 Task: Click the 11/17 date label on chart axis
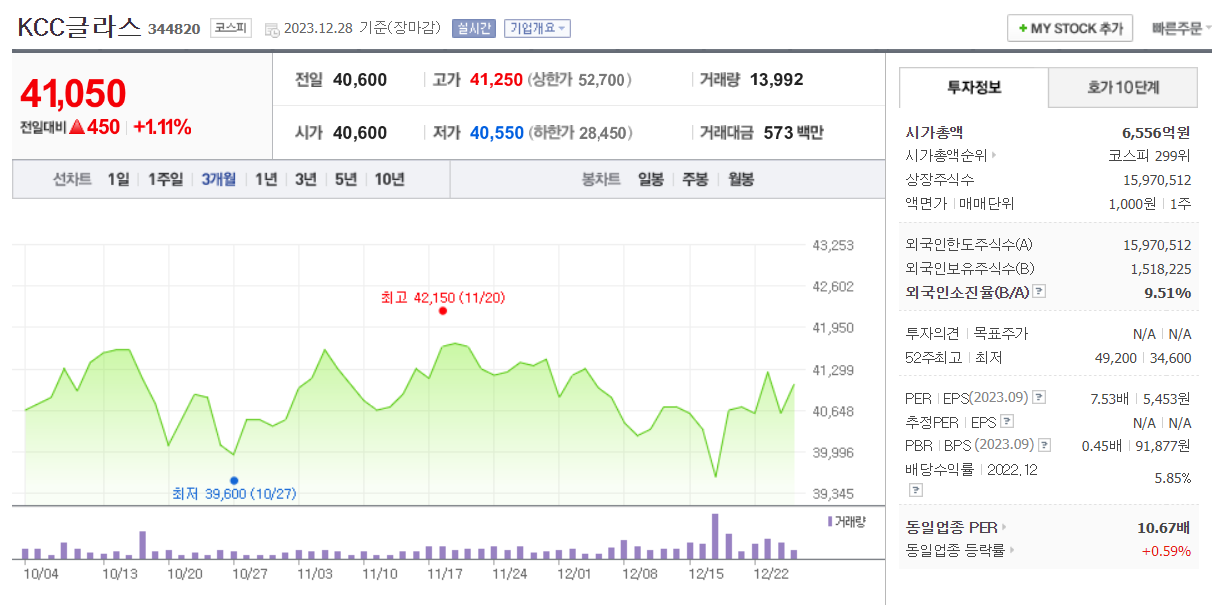tap(444, 574)
